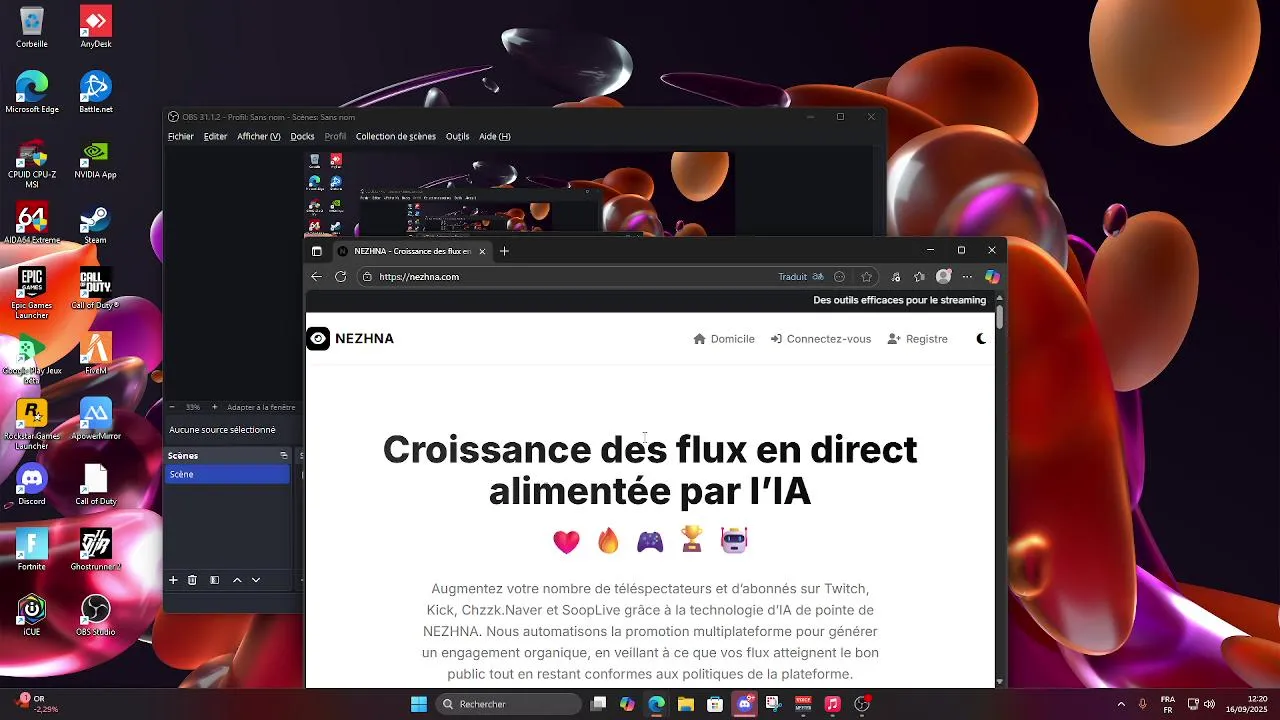
Task: Select the Discord desktop icon
Action: [x=32, y=484]
